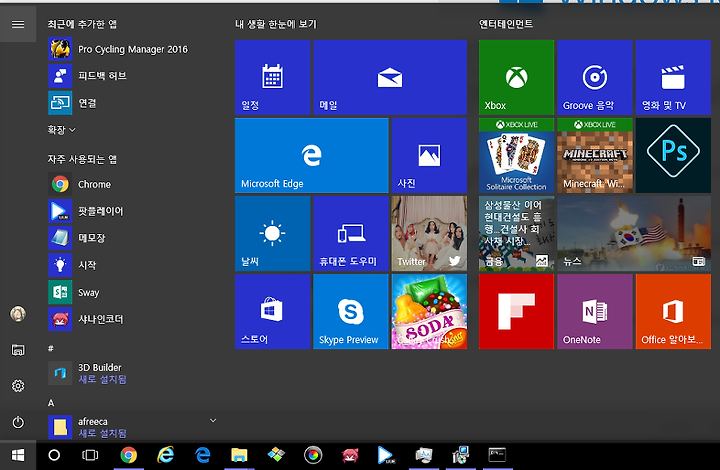Open the Twitter live tile
720x470 pixels.
click(429, 234)
